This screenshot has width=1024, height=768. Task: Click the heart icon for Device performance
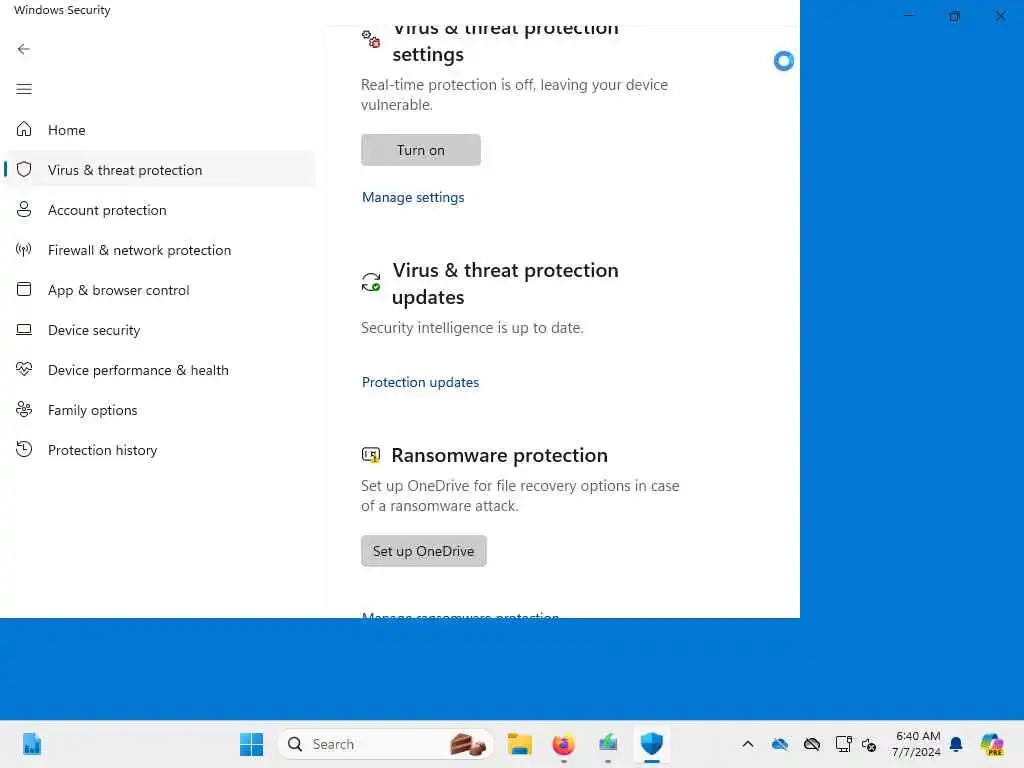pos(24,369)
